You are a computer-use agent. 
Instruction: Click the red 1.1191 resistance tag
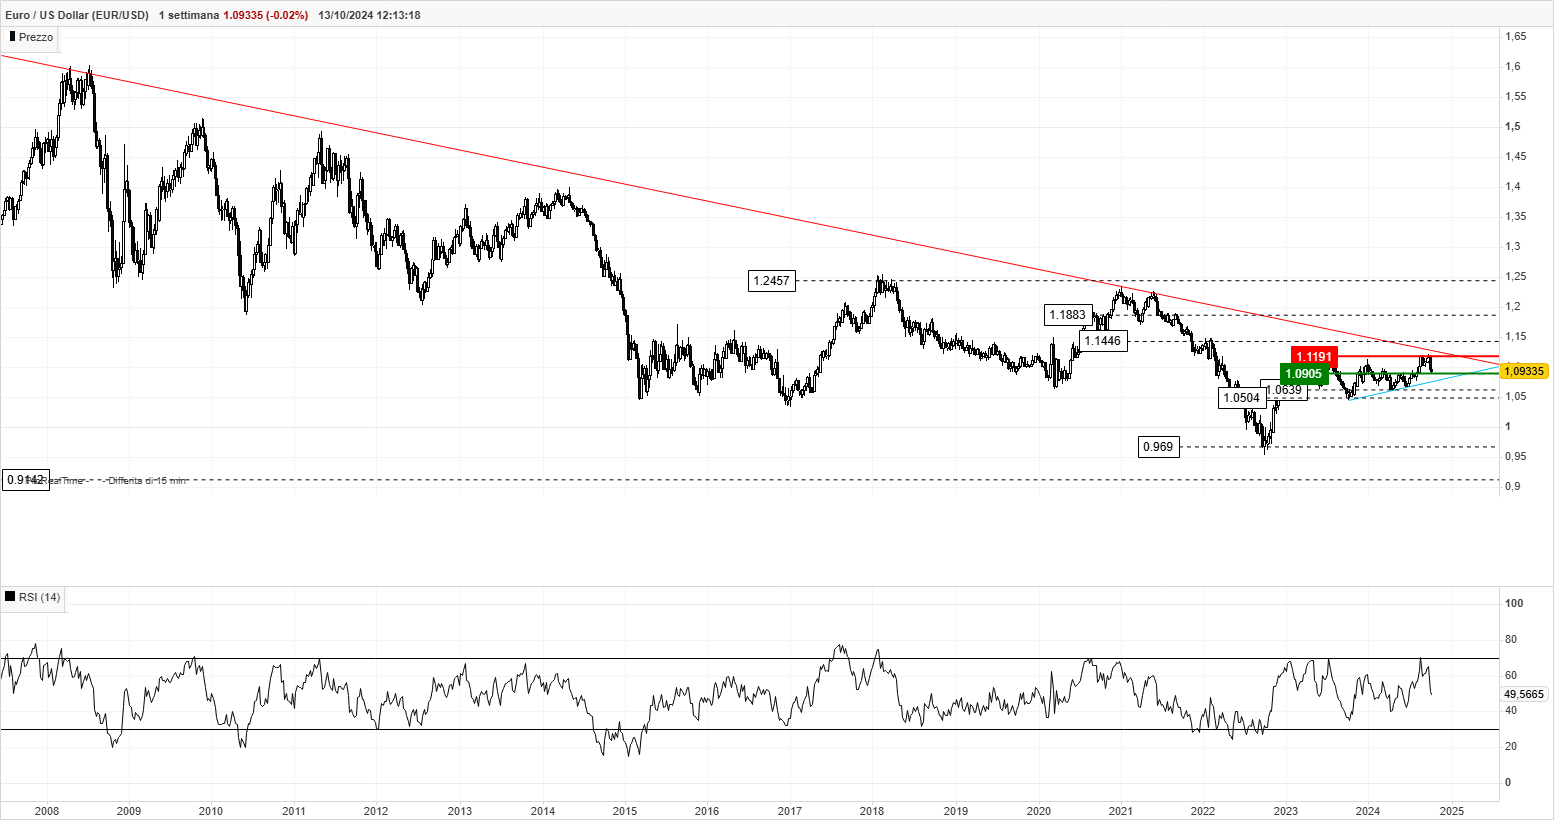(x=1314, y=356)
